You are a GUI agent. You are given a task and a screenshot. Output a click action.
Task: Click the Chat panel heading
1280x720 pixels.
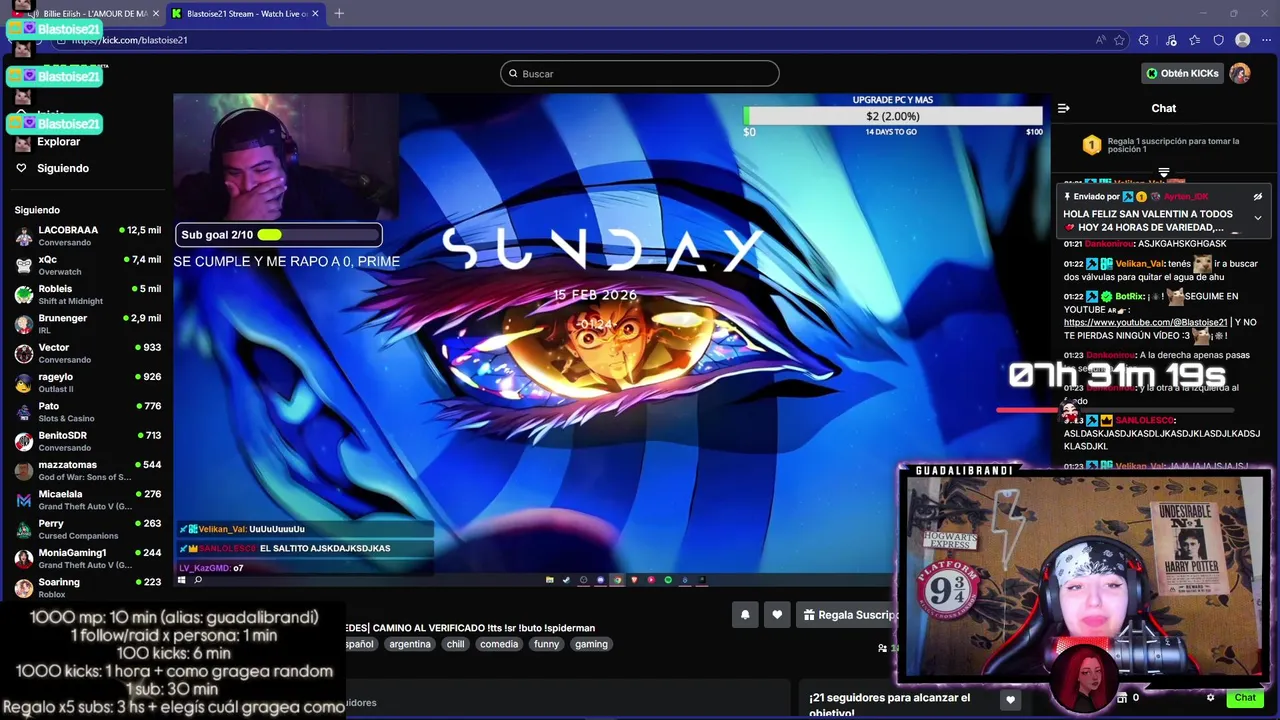pyautogui.click(x=1163, y=108)
